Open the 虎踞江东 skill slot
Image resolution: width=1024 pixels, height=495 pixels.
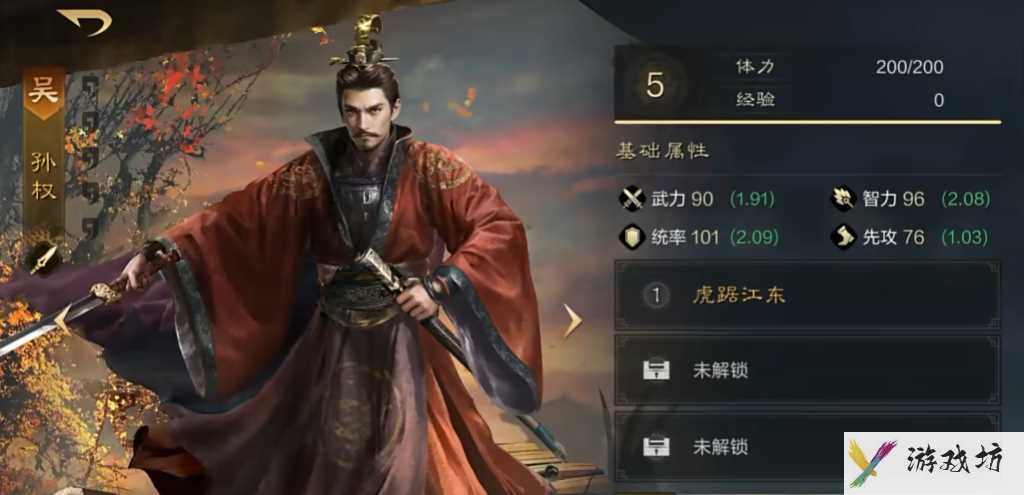(807, 296)
